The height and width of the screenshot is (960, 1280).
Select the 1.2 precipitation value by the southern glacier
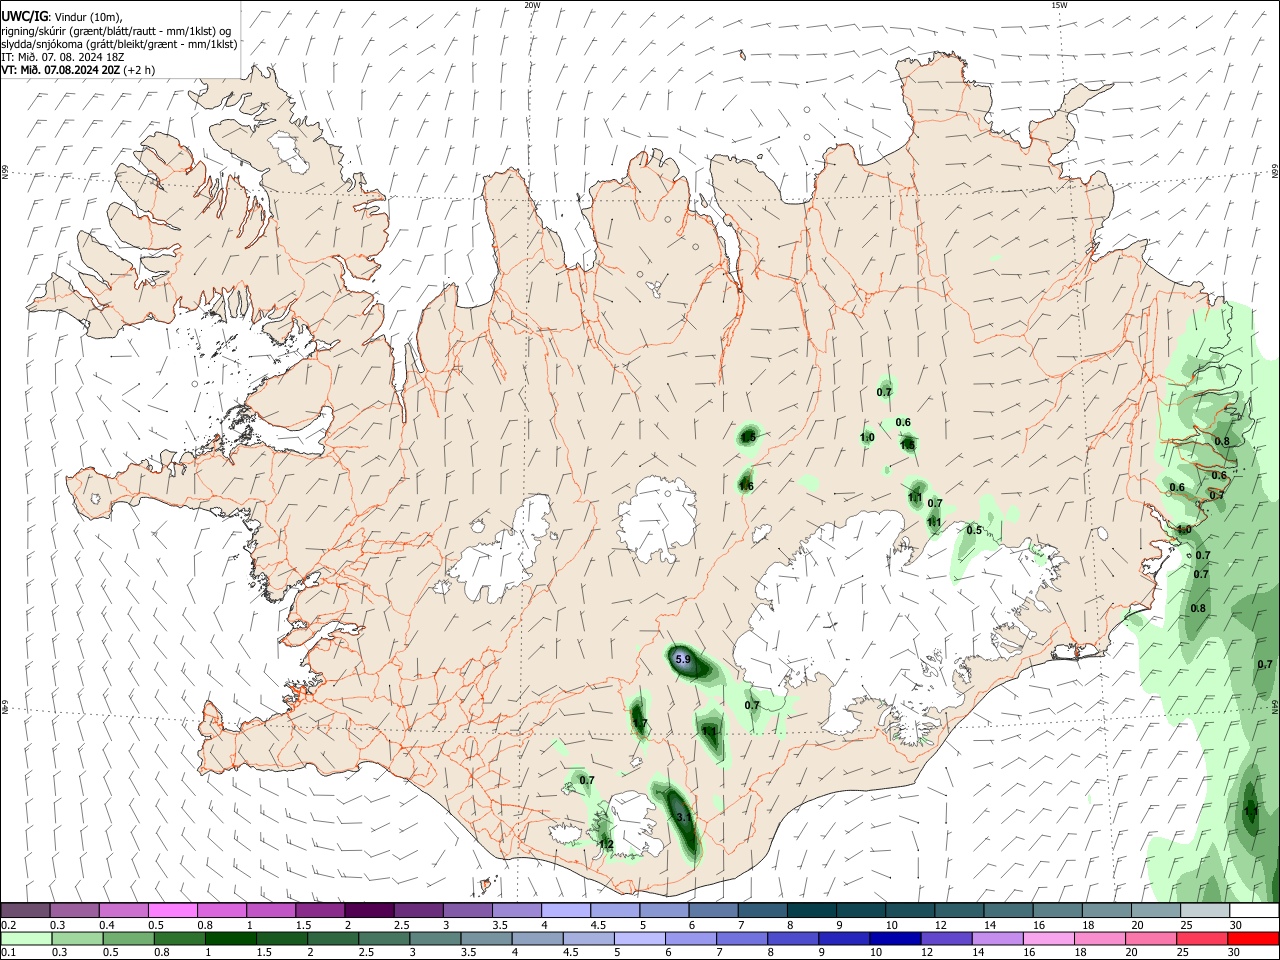pyautogui.click(x=606, y=845)
